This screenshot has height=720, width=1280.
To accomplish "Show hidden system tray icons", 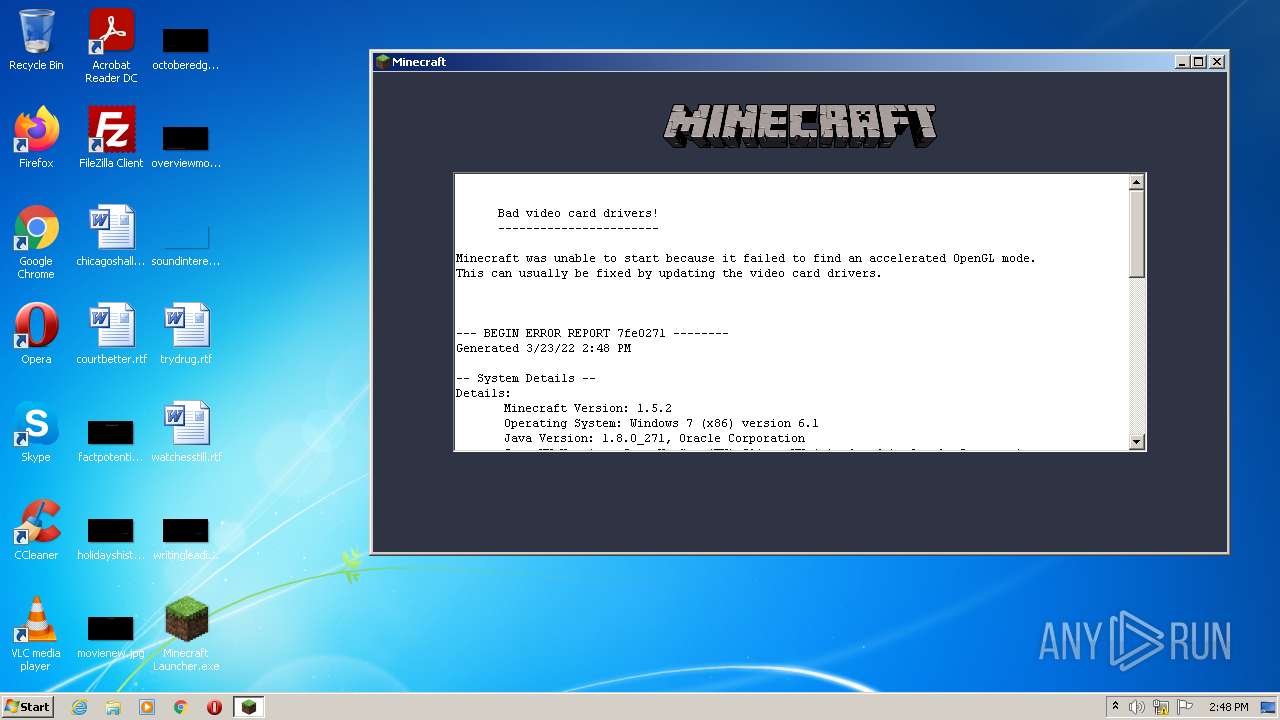I will (x=1116, y=707).
